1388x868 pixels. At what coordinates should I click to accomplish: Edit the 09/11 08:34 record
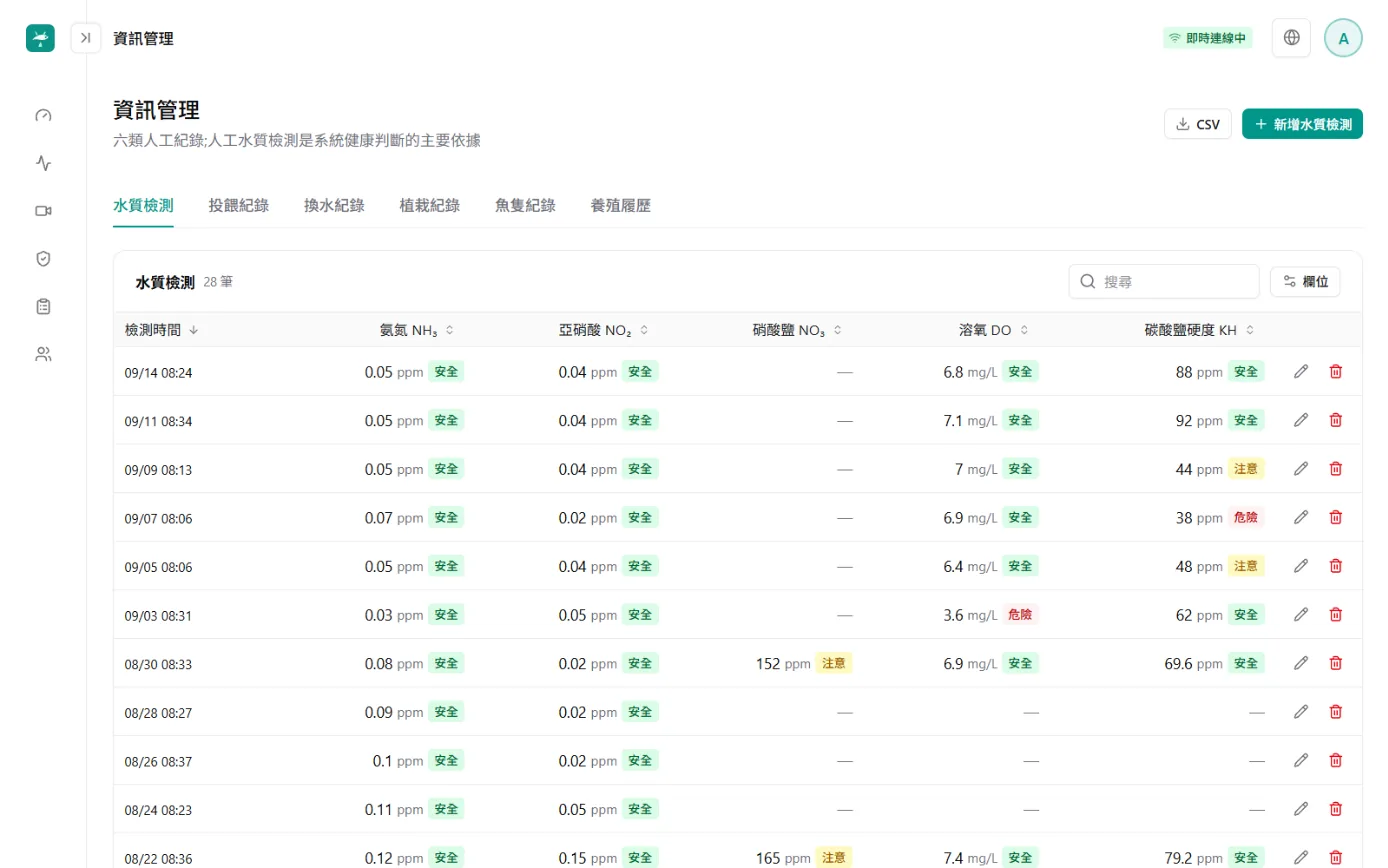pos(1301,420)
